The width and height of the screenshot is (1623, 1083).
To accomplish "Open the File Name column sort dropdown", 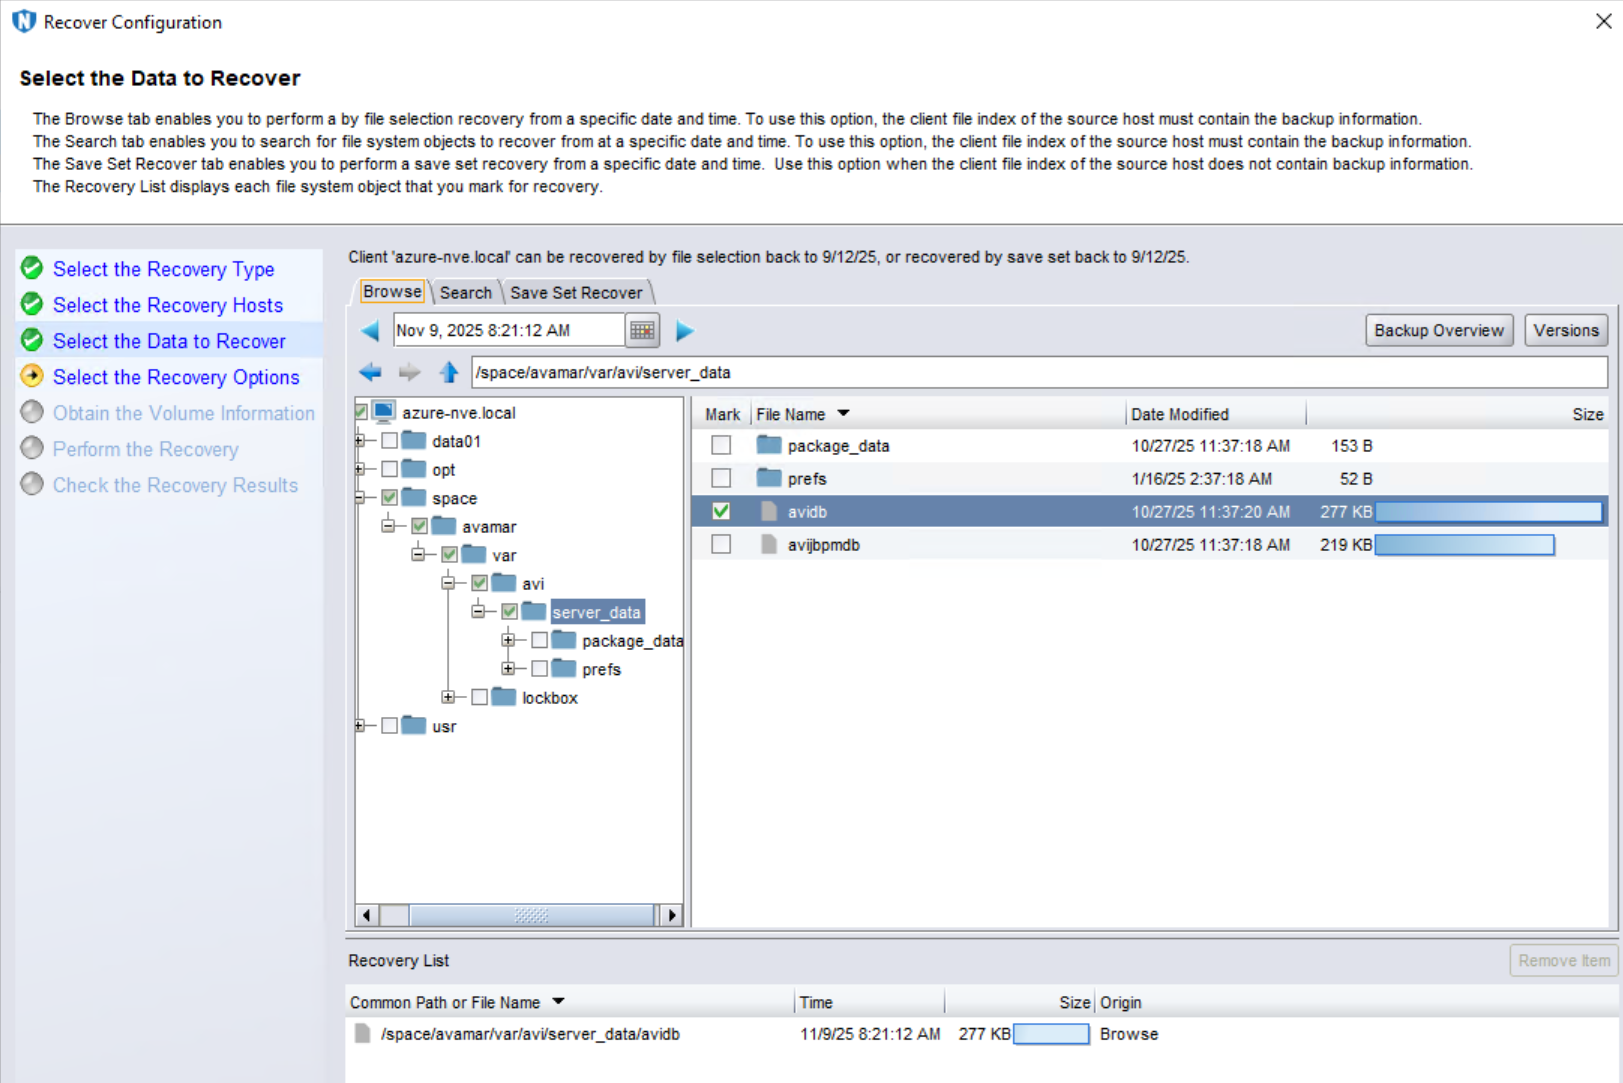I will [842, 413].
